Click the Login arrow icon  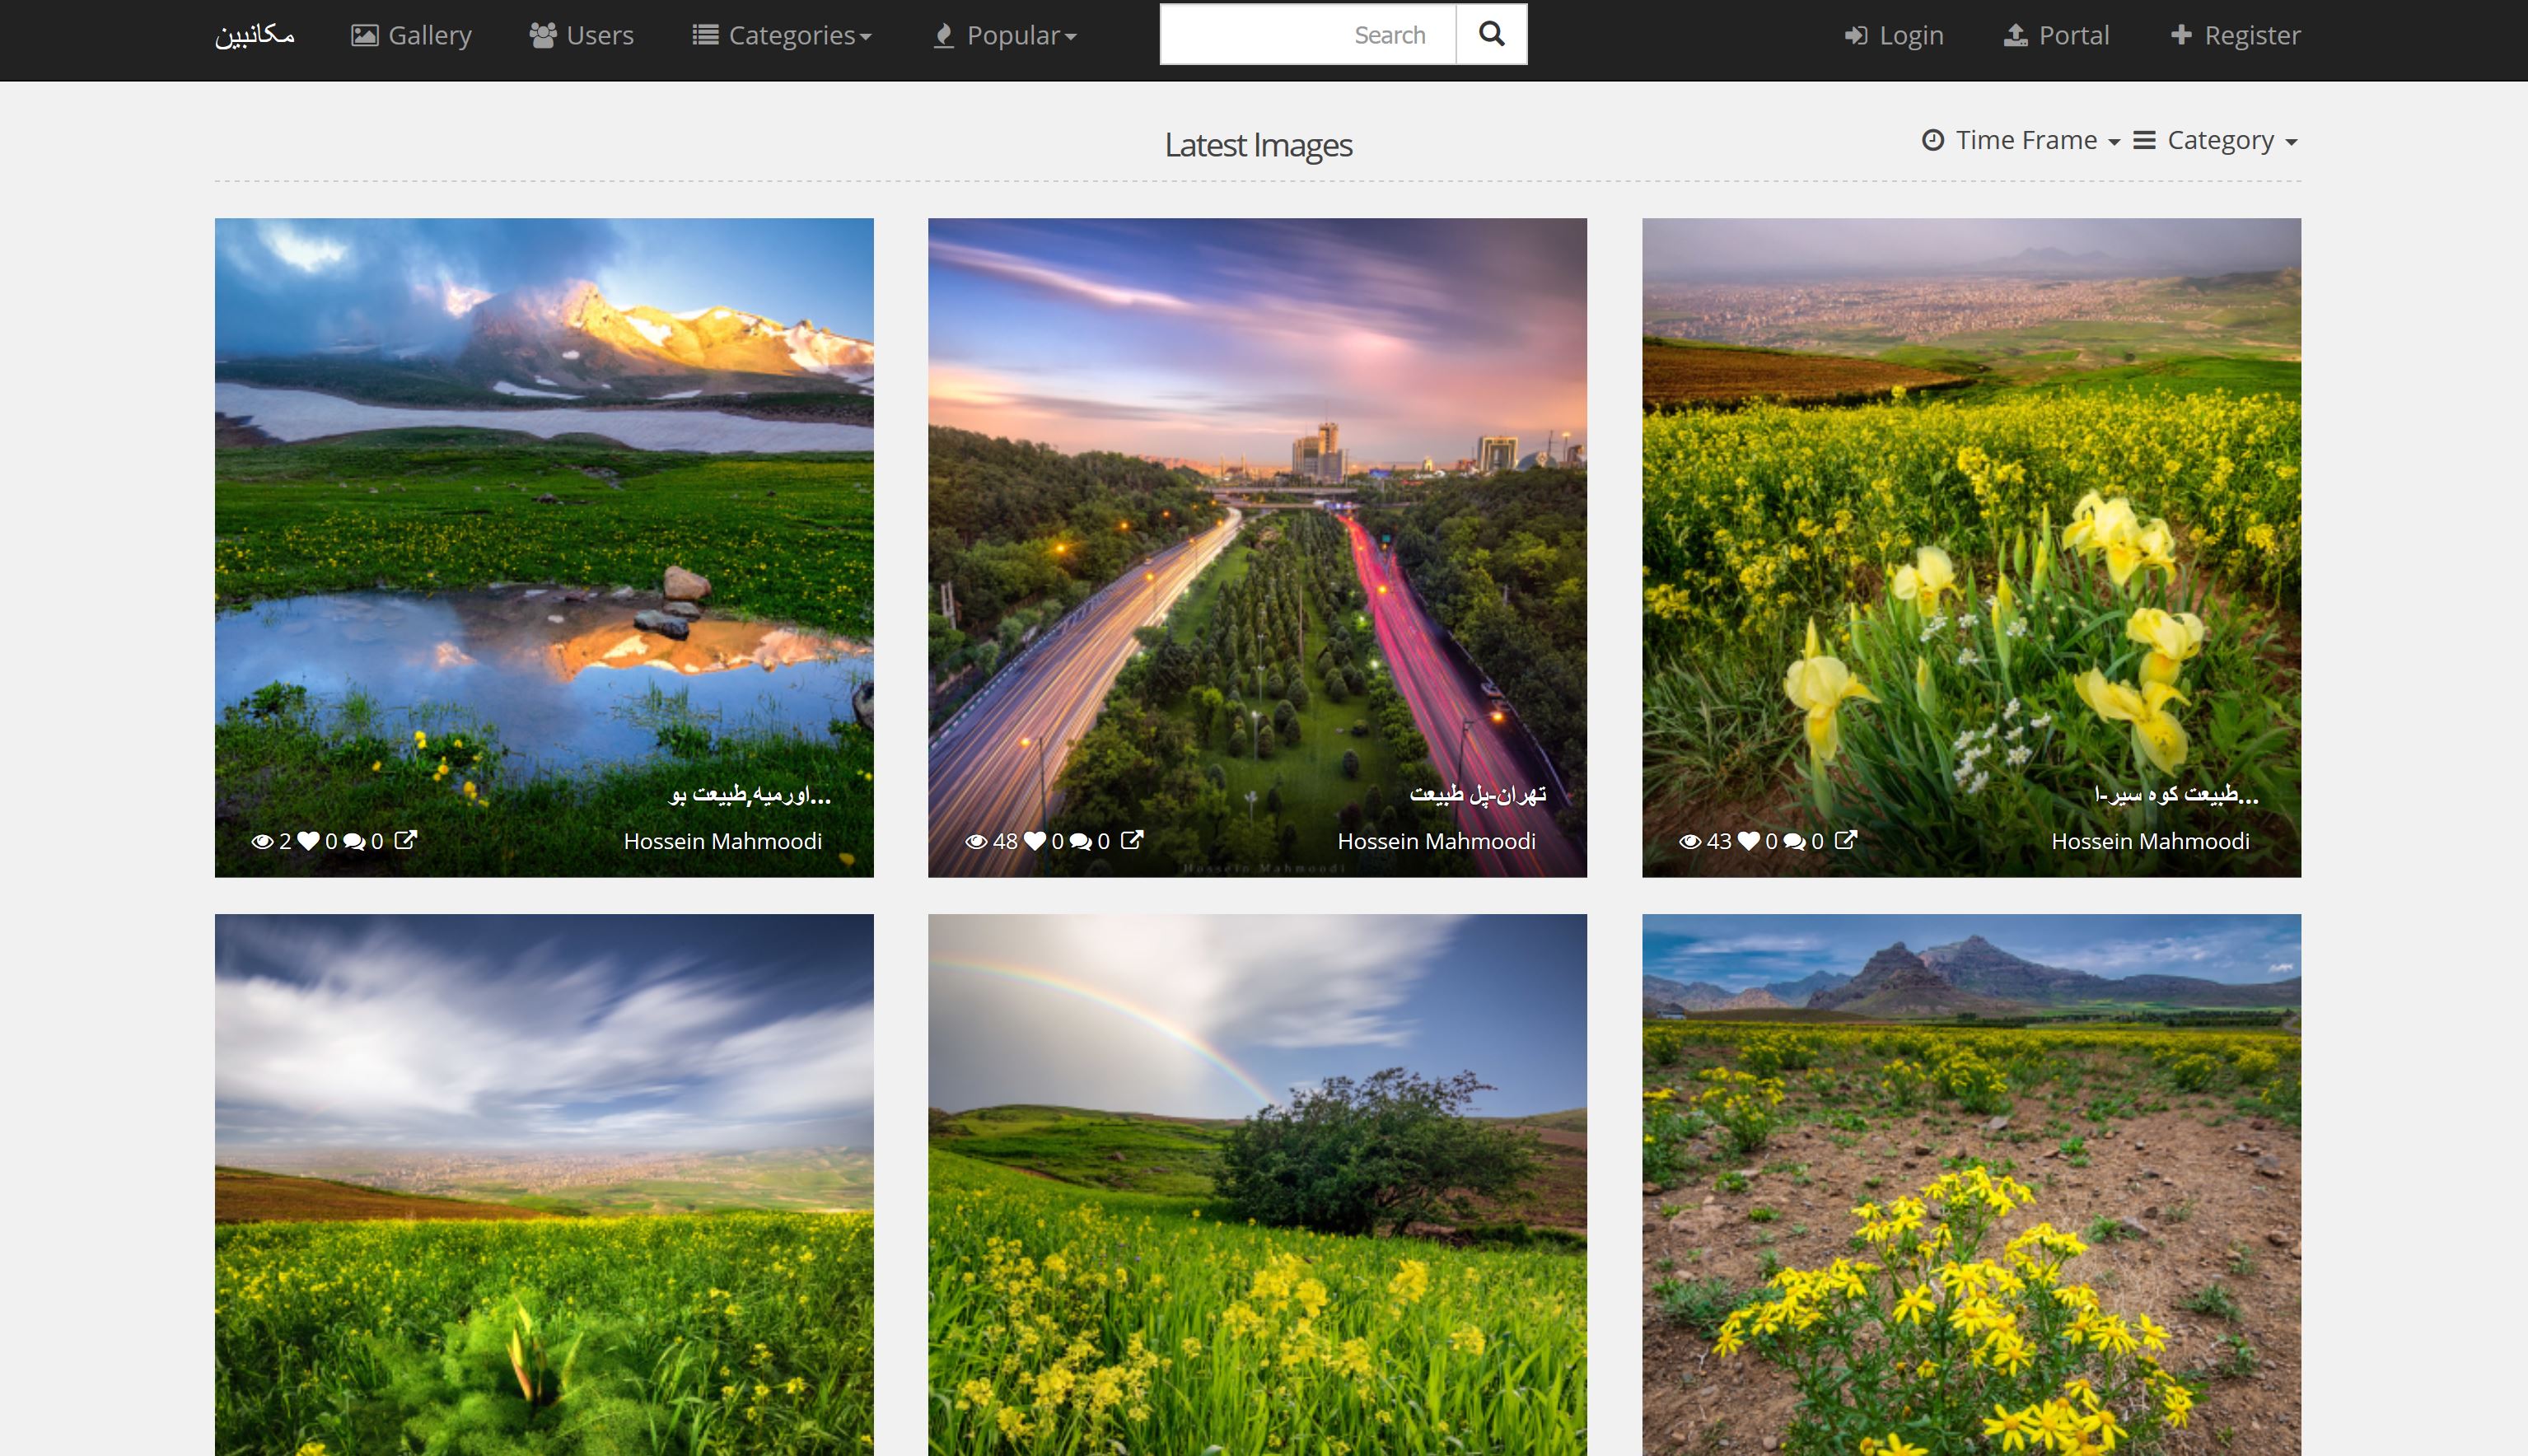1856,36
